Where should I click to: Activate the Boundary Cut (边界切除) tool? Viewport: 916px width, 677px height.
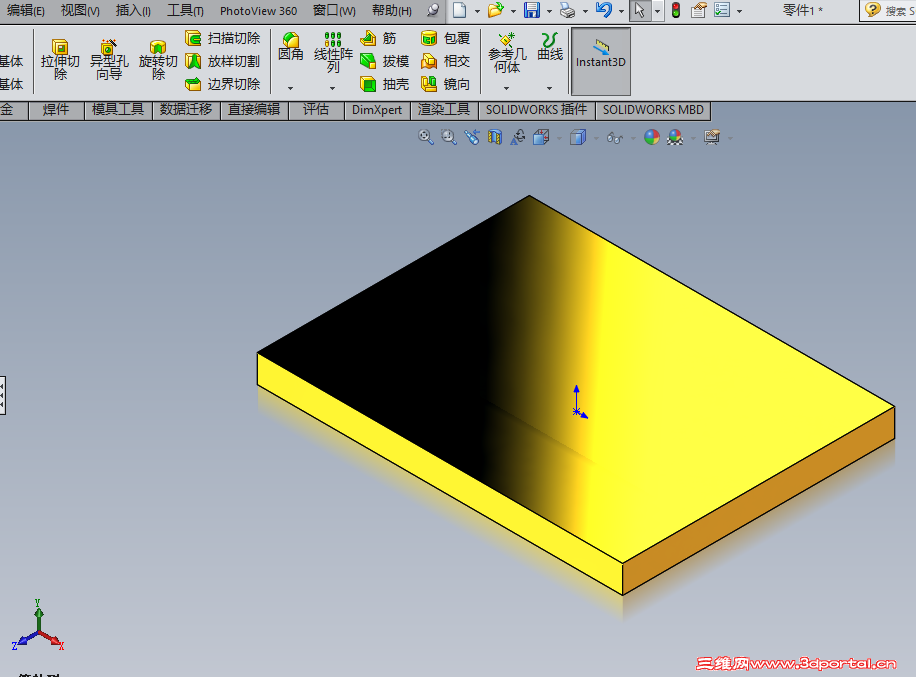tap(223, 84)
